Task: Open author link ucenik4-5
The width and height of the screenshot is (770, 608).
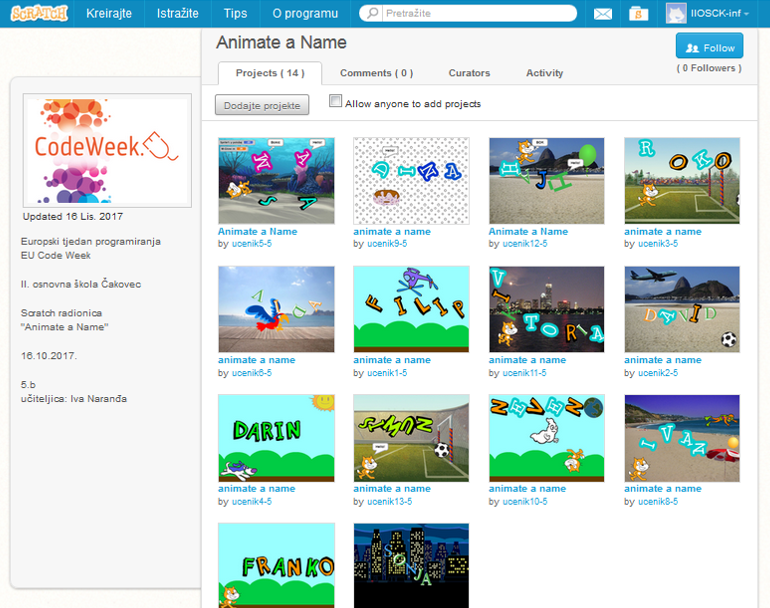Action: pyautogui.click(x=251, y=501)
